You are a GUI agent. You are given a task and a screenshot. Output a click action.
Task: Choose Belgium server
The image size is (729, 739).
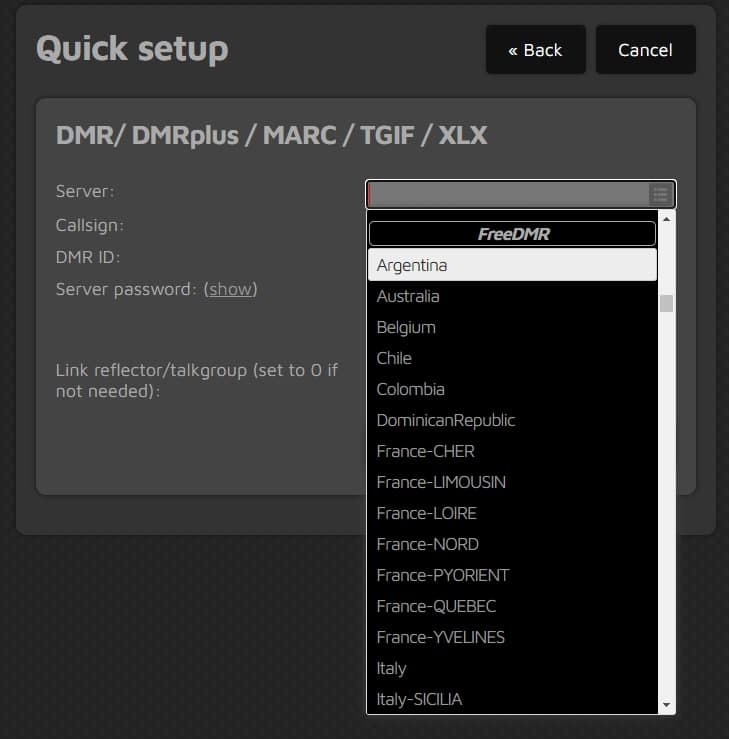point(512,328)
